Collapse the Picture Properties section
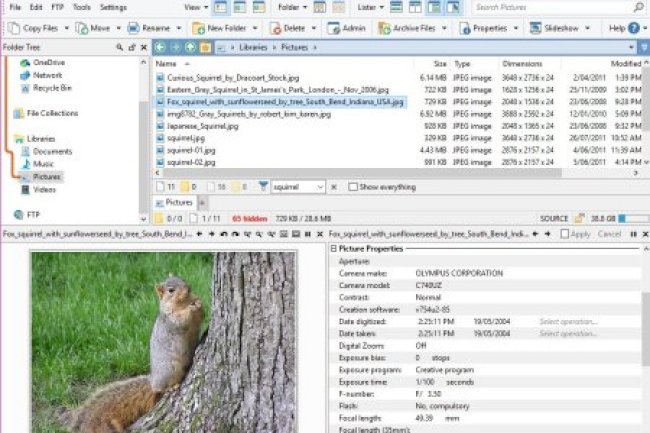This screenshot has width=650, height=433. click(333, 249)
